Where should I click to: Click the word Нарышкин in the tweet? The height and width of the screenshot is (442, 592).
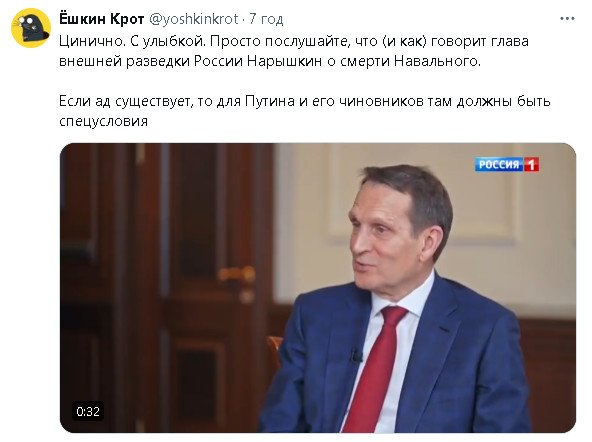pyautogui.click(x=284, y=61)
